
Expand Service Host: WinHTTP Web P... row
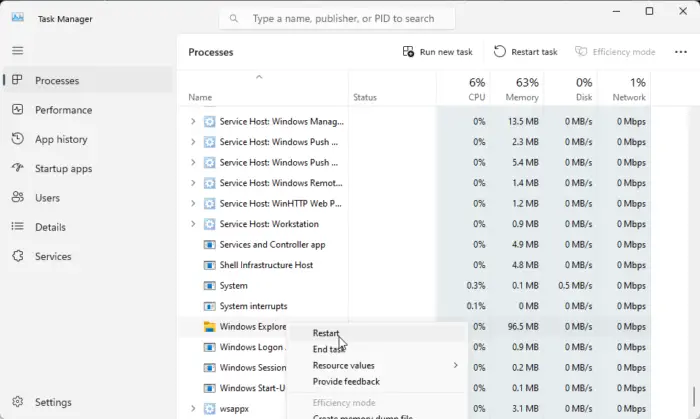(193, 203)
